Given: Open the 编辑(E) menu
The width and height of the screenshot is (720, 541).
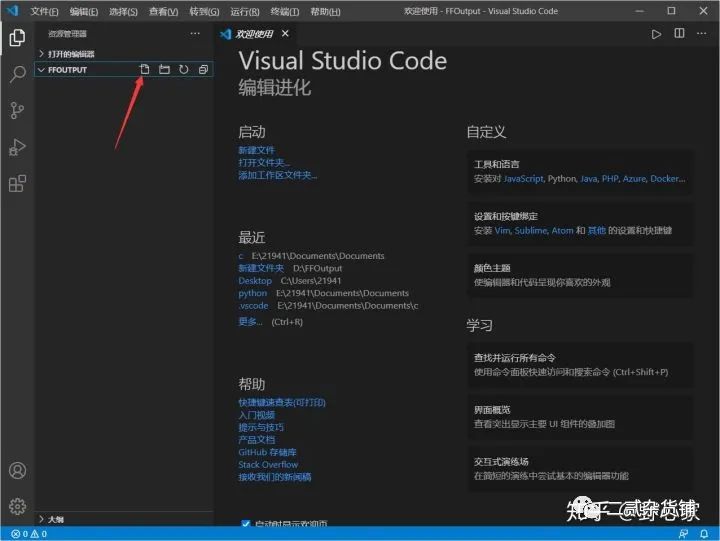Looking at the screenshot, I should [84, 11].
